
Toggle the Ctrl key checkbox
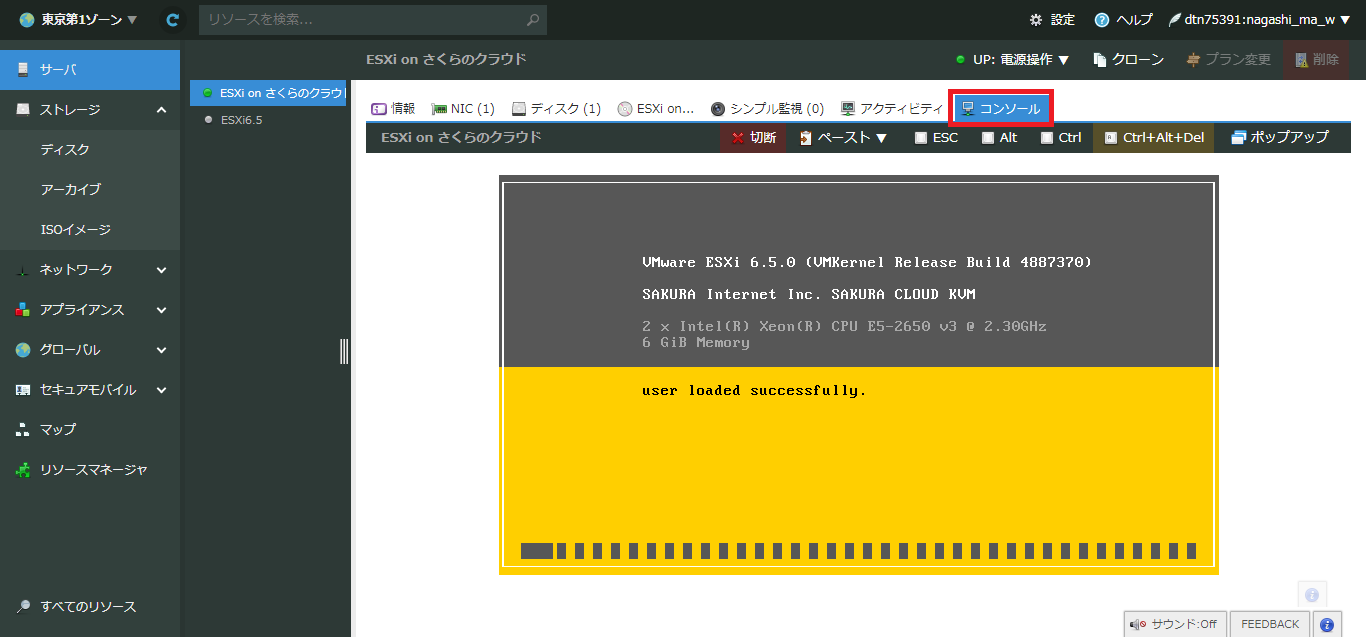coord(1046,138)
